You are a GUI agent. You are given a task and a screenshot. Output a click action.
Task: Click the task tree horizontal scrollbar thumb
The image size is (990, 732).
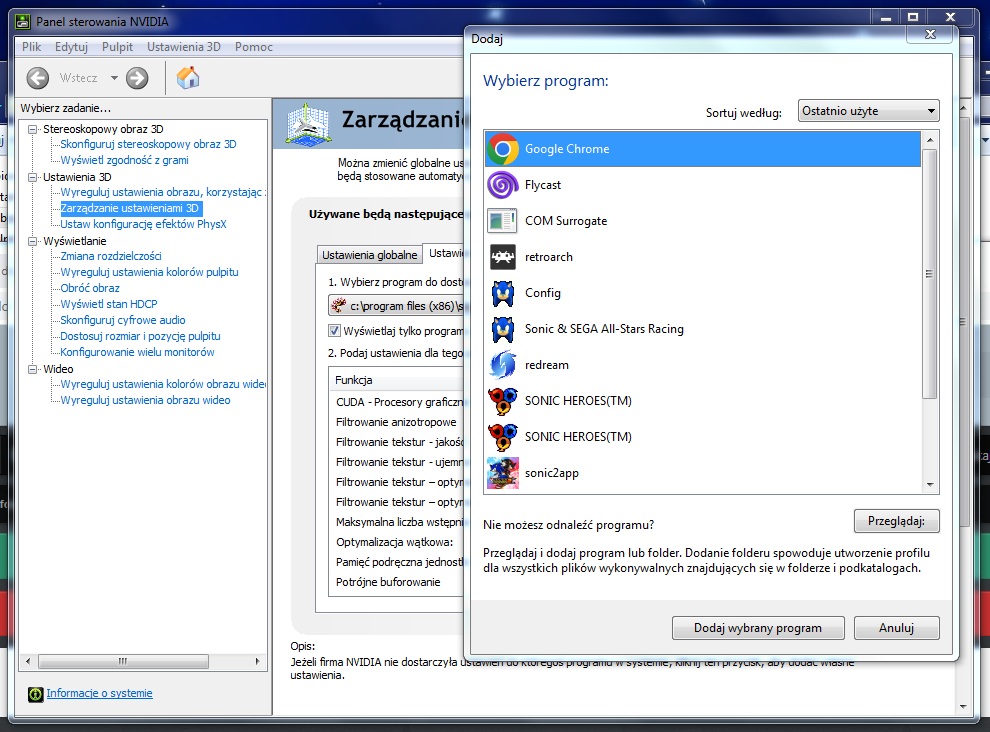pos(123,661)
